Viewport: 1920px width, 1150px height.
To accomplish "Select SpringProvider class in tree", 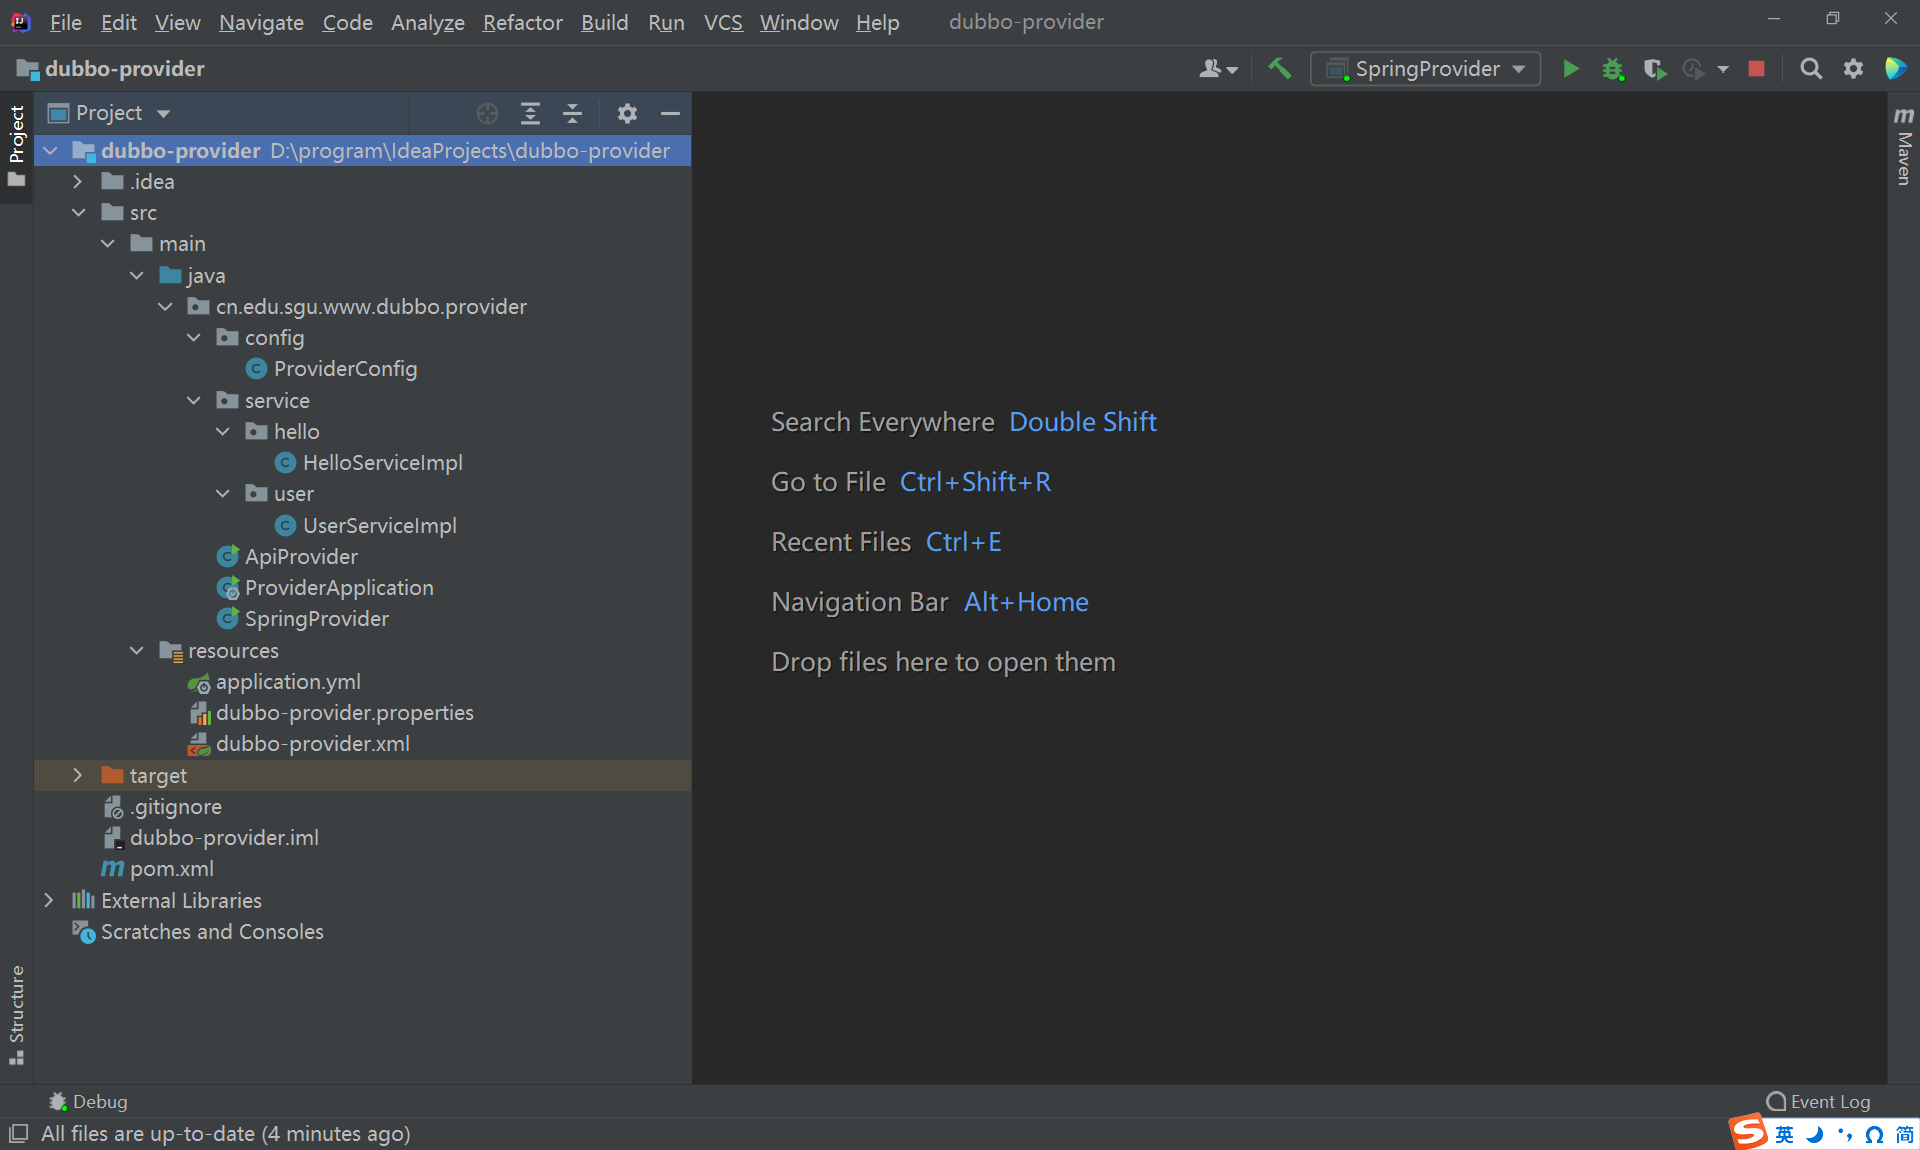I will coord(316,619).
